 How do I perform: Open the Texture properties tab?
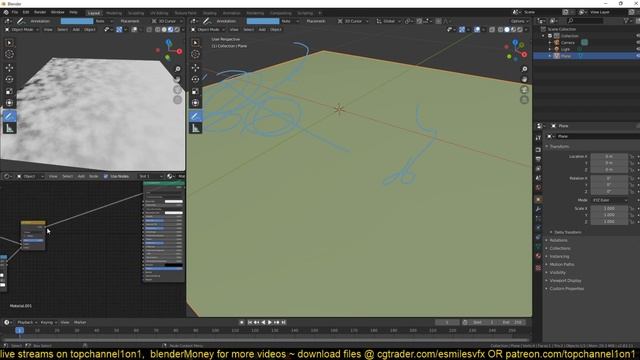538,268
